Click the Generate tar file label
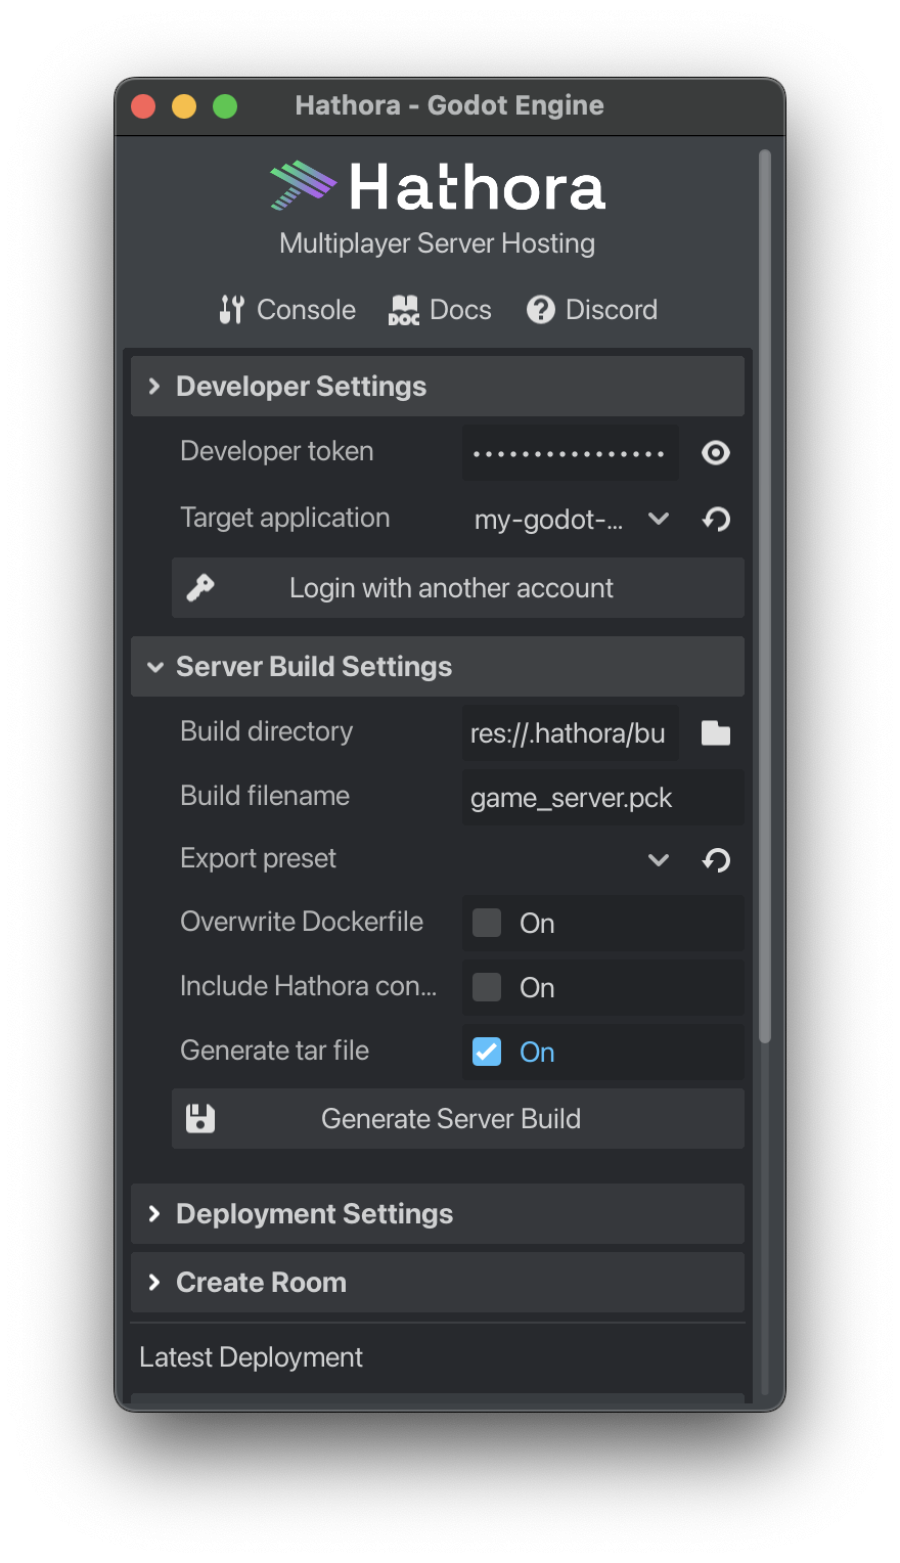Screen dimensions: 900x1563 [x=275, y=1051]
